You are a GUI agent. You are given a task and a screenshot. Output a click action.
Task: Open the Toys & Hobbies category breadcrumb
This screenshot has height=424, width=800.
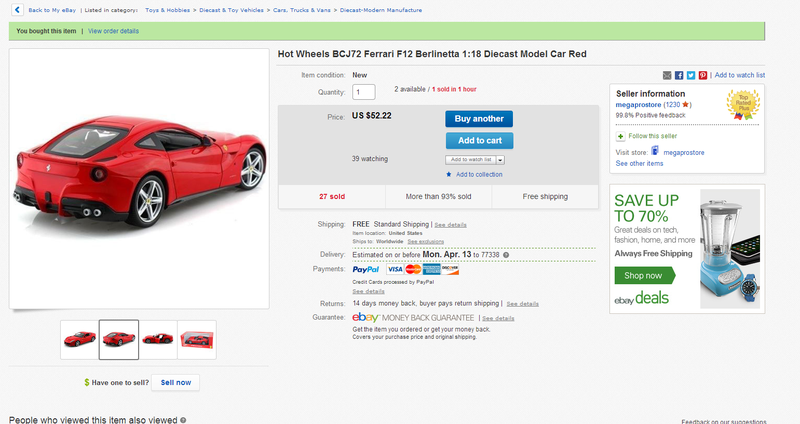[x=167, y=10]
